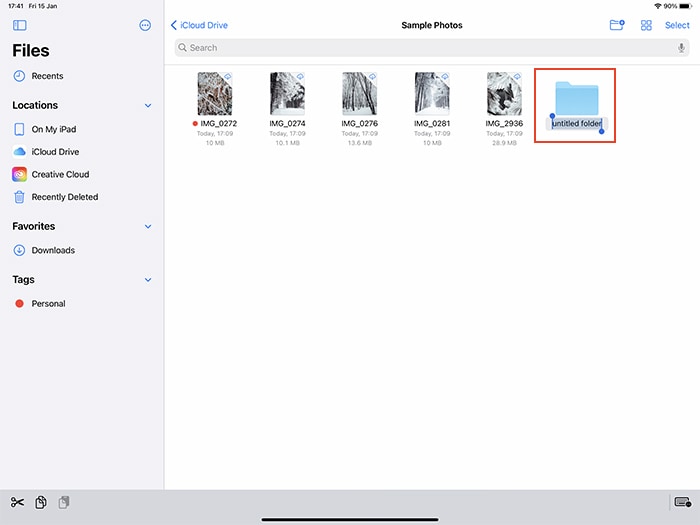
Task: Toggle the sidebar panel icon
Action: (x=20, y=25)
